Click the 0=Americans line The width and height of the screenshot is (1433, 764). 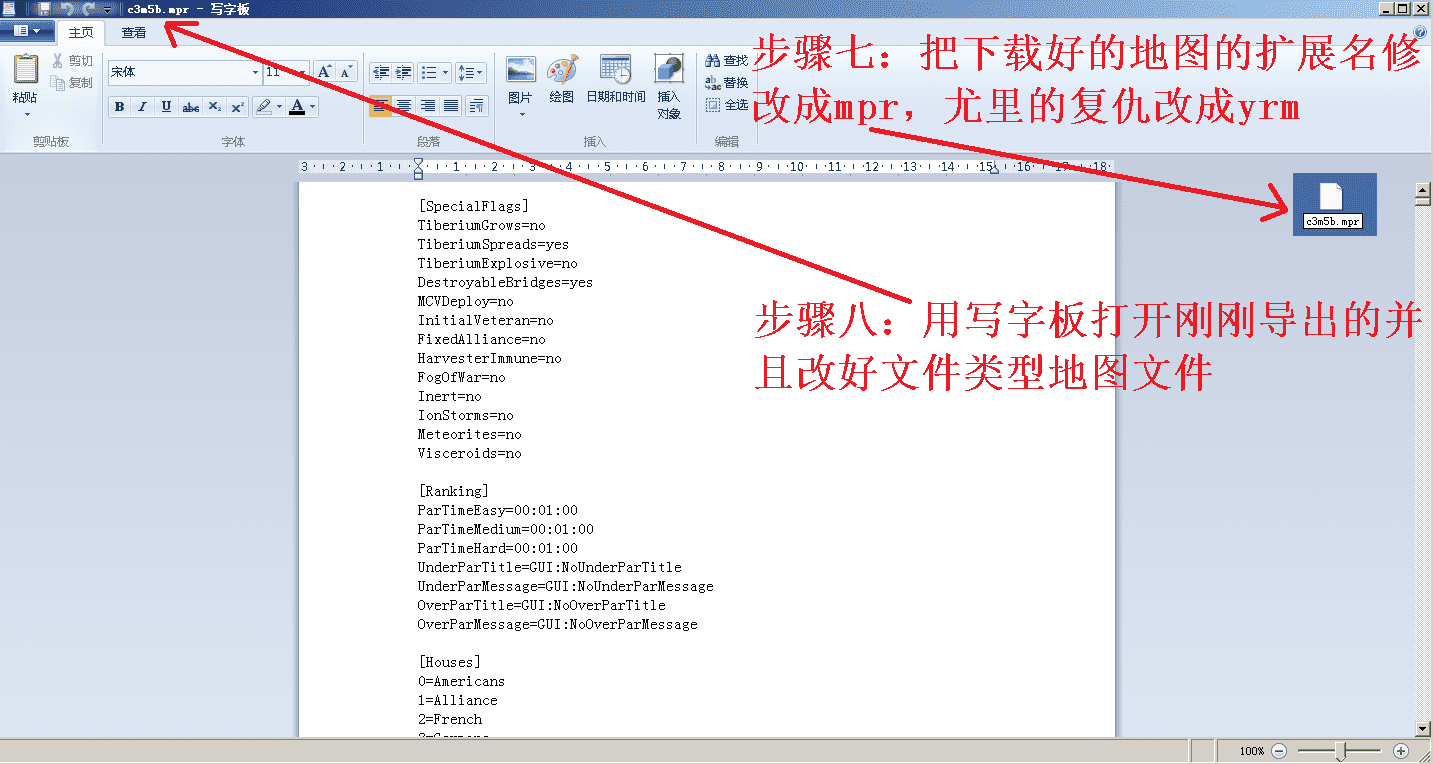[461, 681]
